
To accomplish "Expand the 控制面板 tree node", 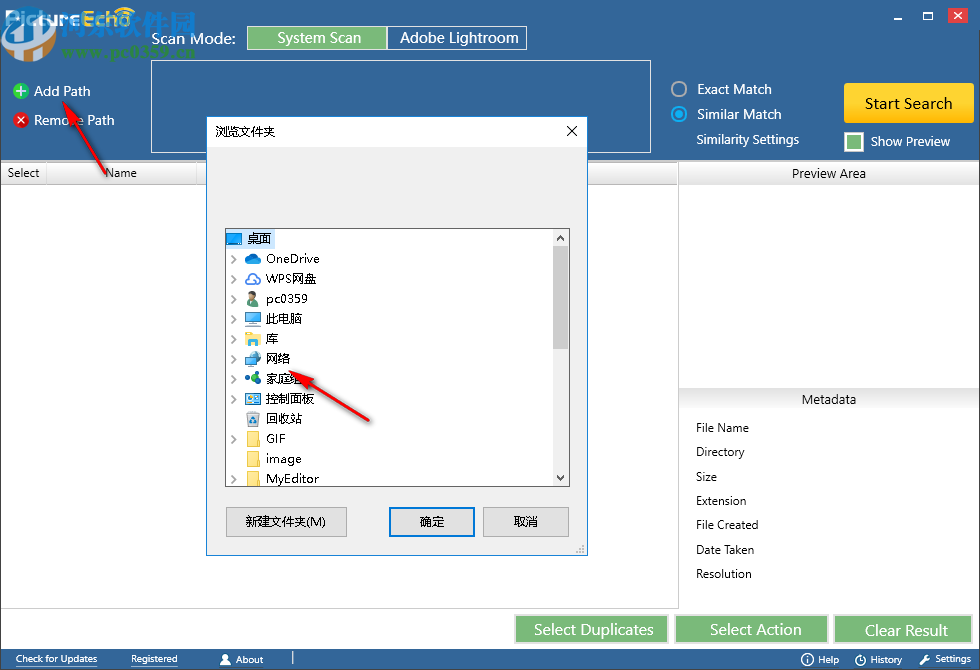I will tap(234, 399).
